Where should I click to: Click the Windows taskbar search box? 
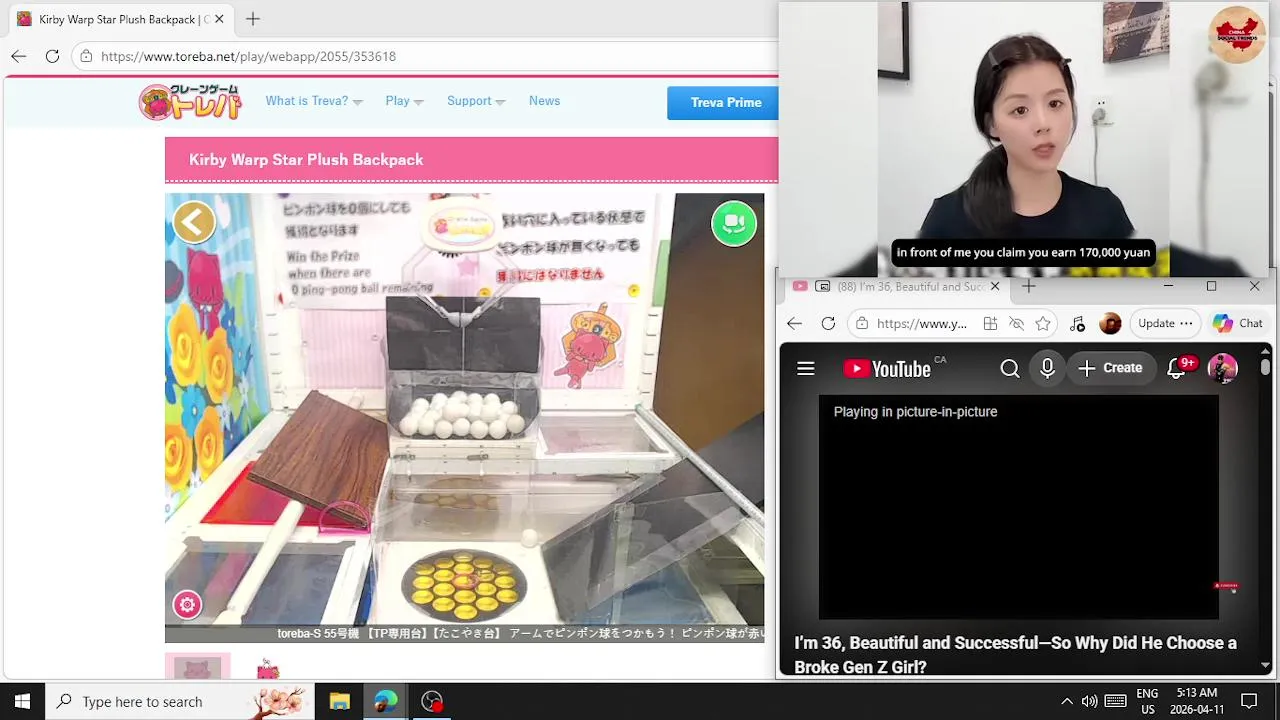180,701
